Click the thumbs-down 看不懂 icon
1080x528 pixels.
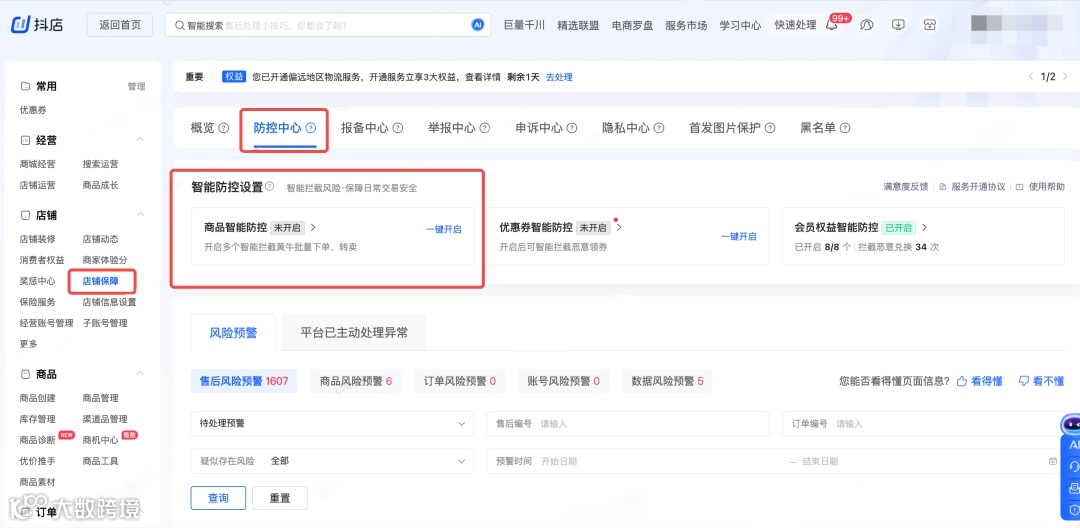1024,381
